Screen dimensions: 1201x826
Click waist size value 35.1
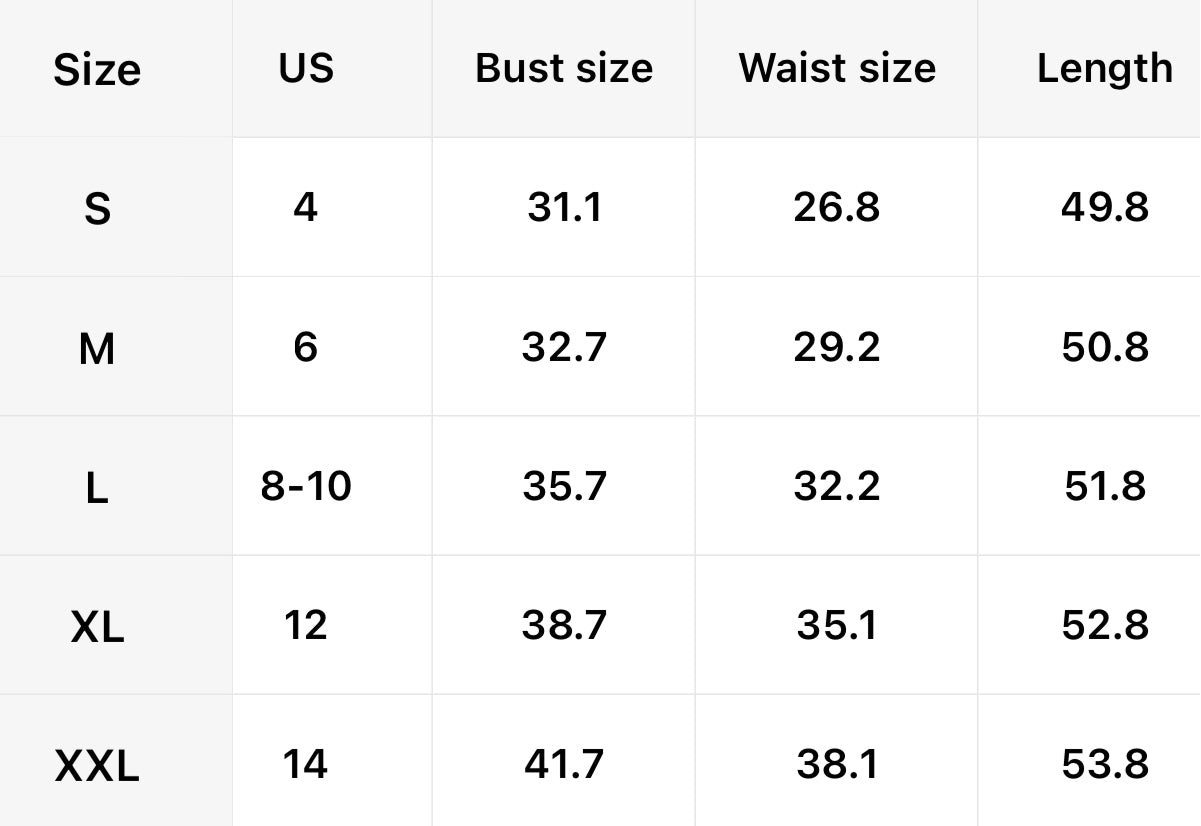pyautogui.click(x=837, y=626)
